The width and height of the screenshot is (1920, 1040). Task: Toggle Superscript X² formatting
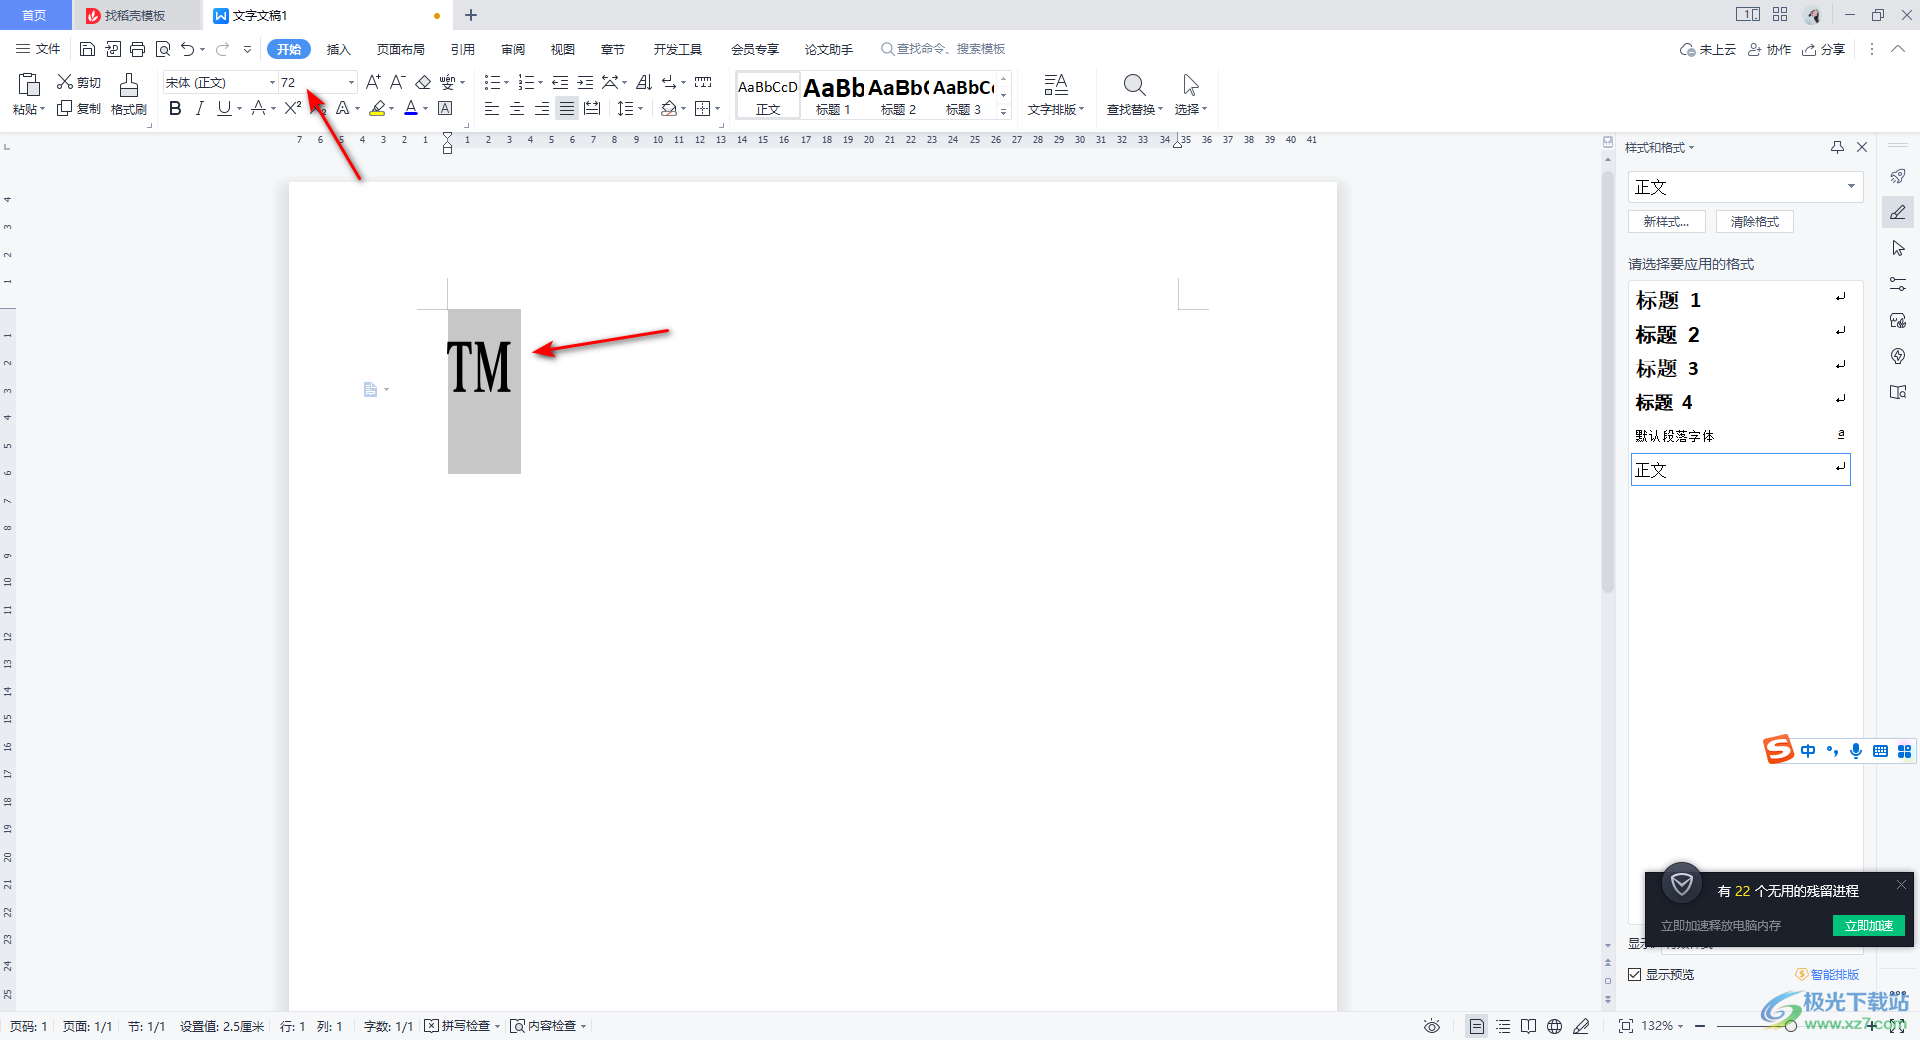(292, 108)
